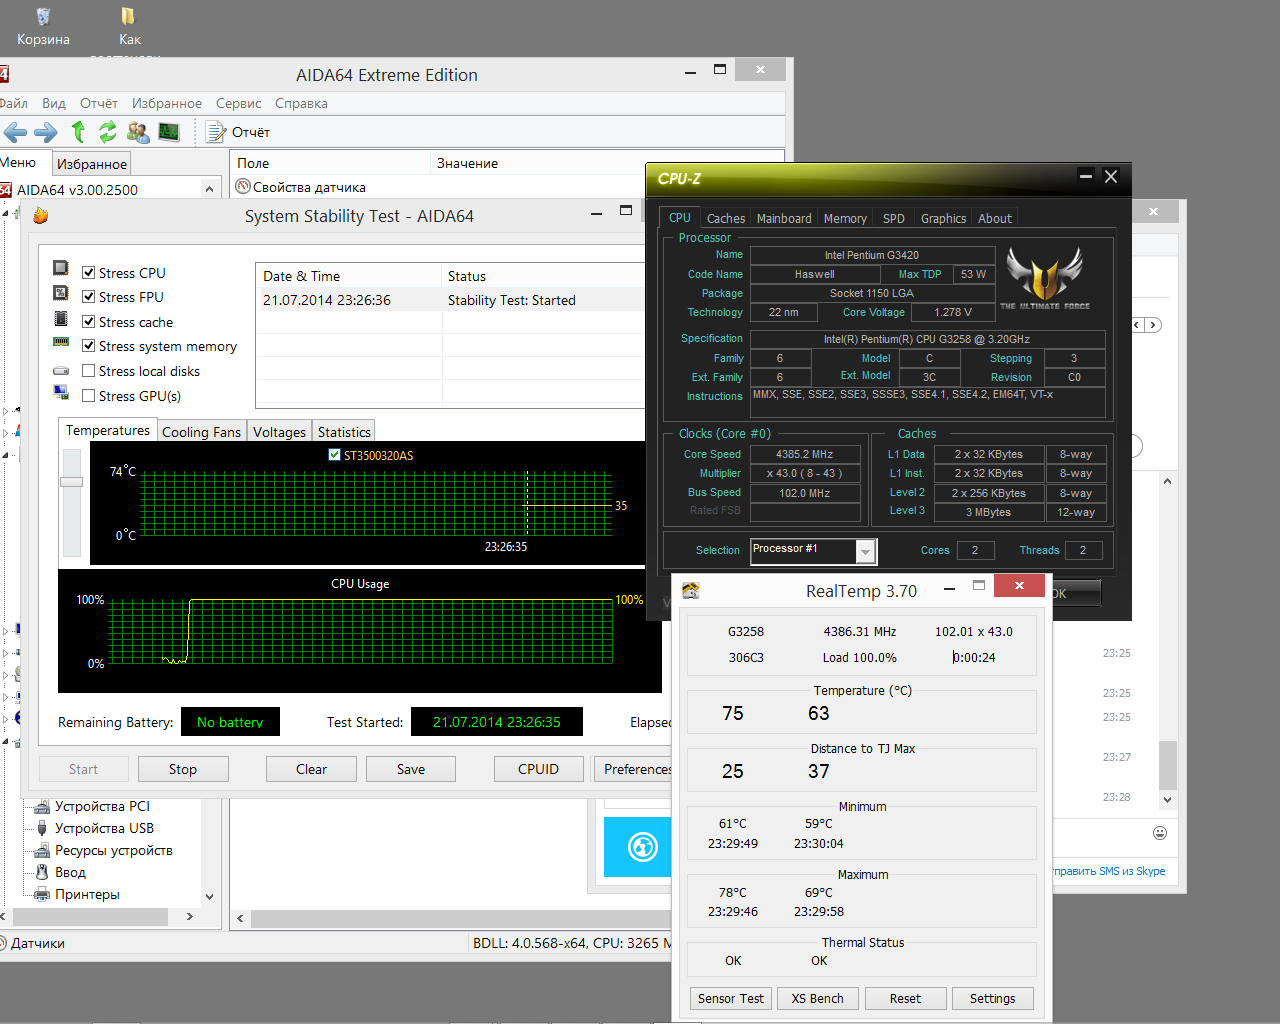1280x1024 pixels.
Task: Click the local disks drive icon
Action: click(x=61, y=371)
